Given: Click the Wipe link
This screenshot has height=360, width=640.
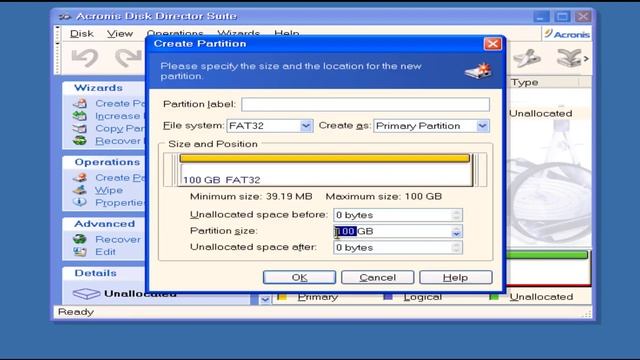Looking at the screenshot, I should click(x=109, y=190).
